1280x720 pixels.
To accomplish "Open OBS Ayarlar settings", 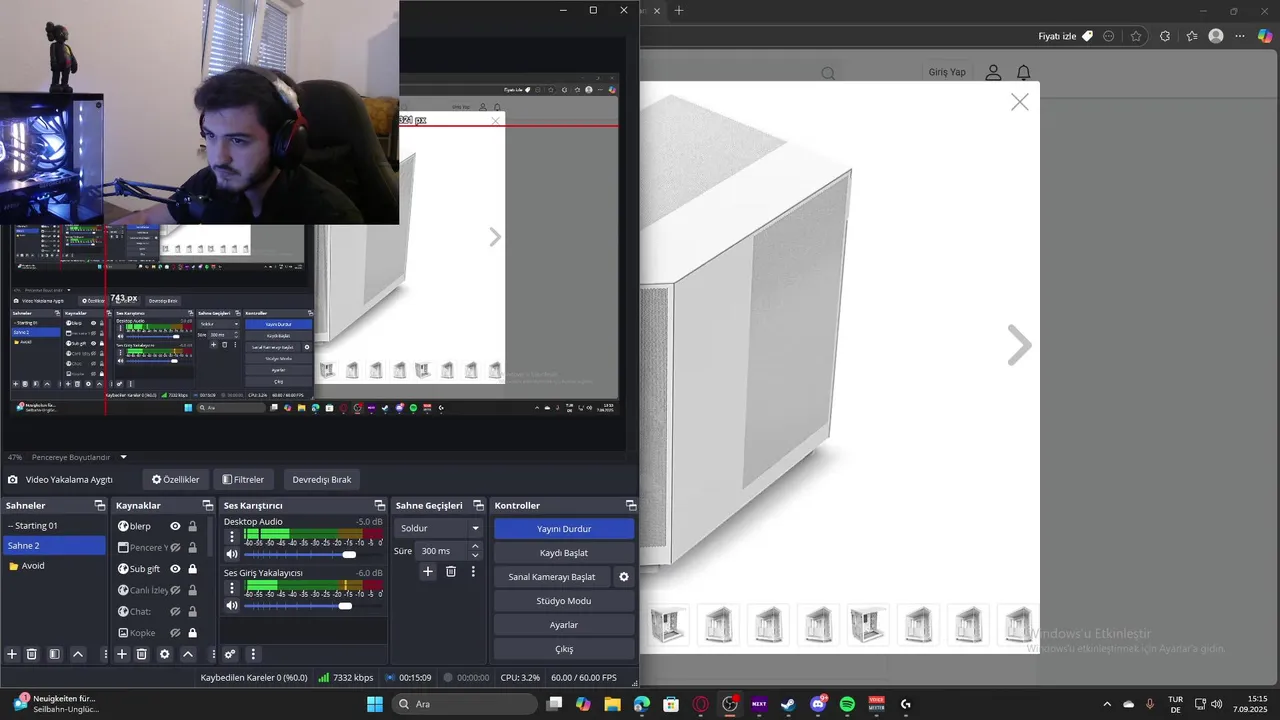I will point(564,625).
